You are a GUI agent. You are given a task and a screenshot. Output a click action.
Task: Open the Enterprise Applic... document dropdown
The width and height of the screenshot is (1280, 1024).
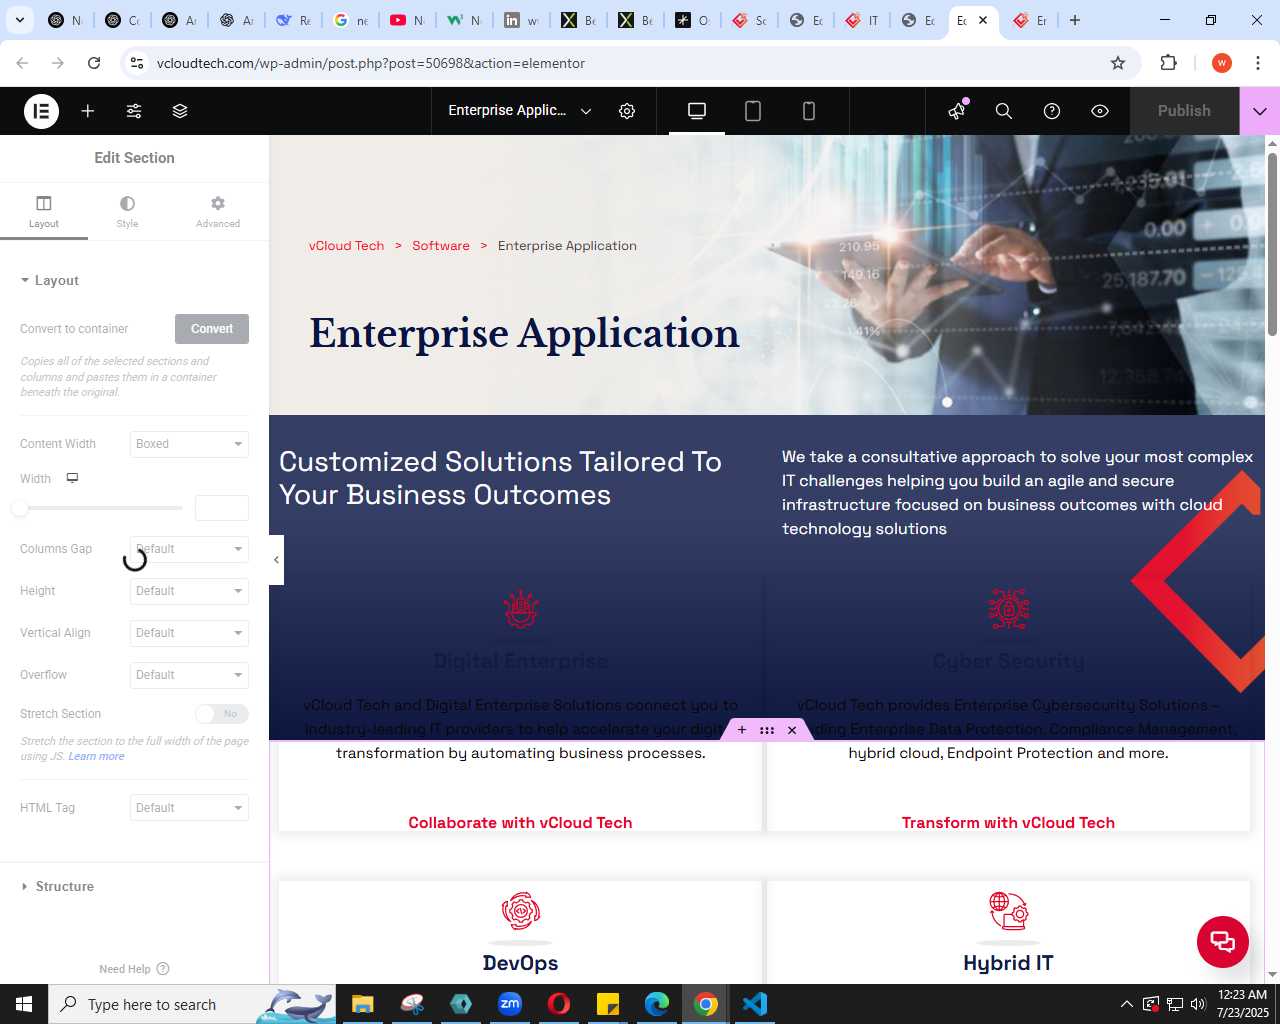(520, 111)
